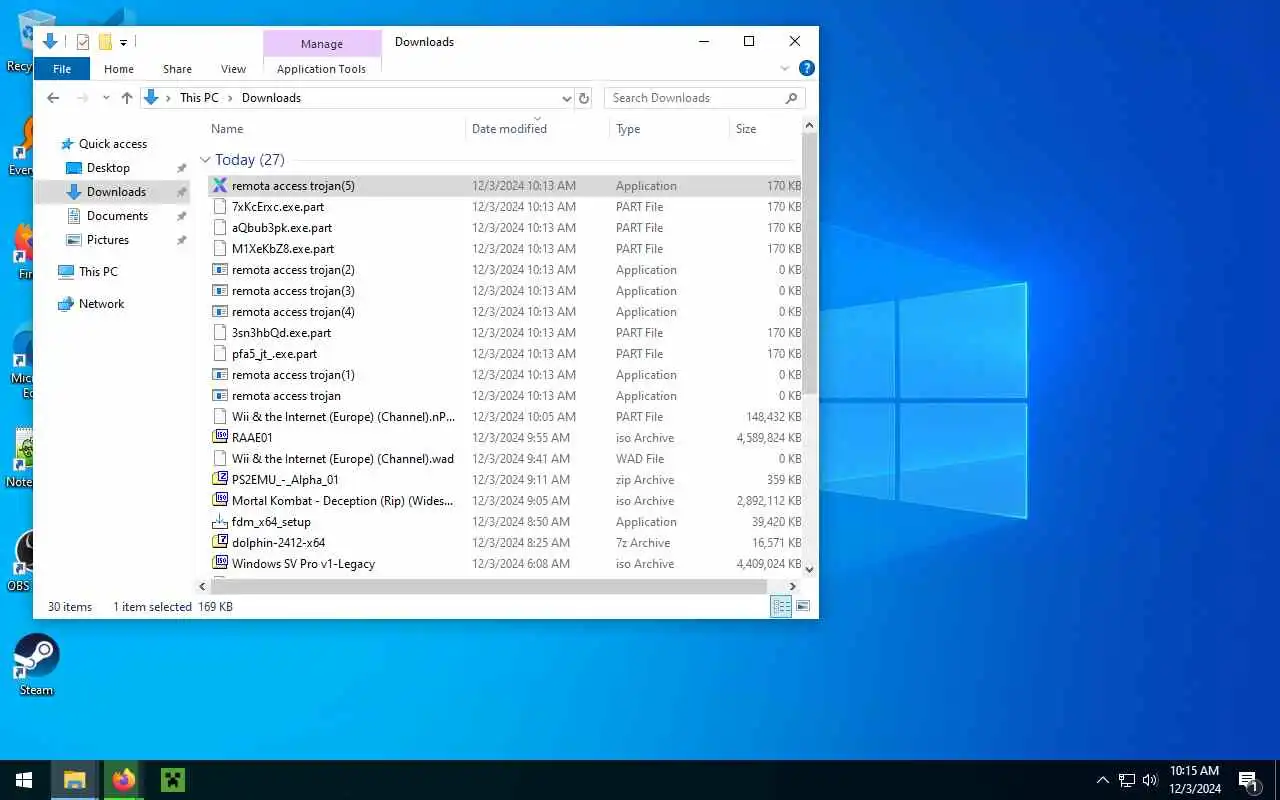Image resolution: width=1280 pixels, height=800 pixels.
Task: Select remota access trojan(4) icon
Action: [221, 312]
